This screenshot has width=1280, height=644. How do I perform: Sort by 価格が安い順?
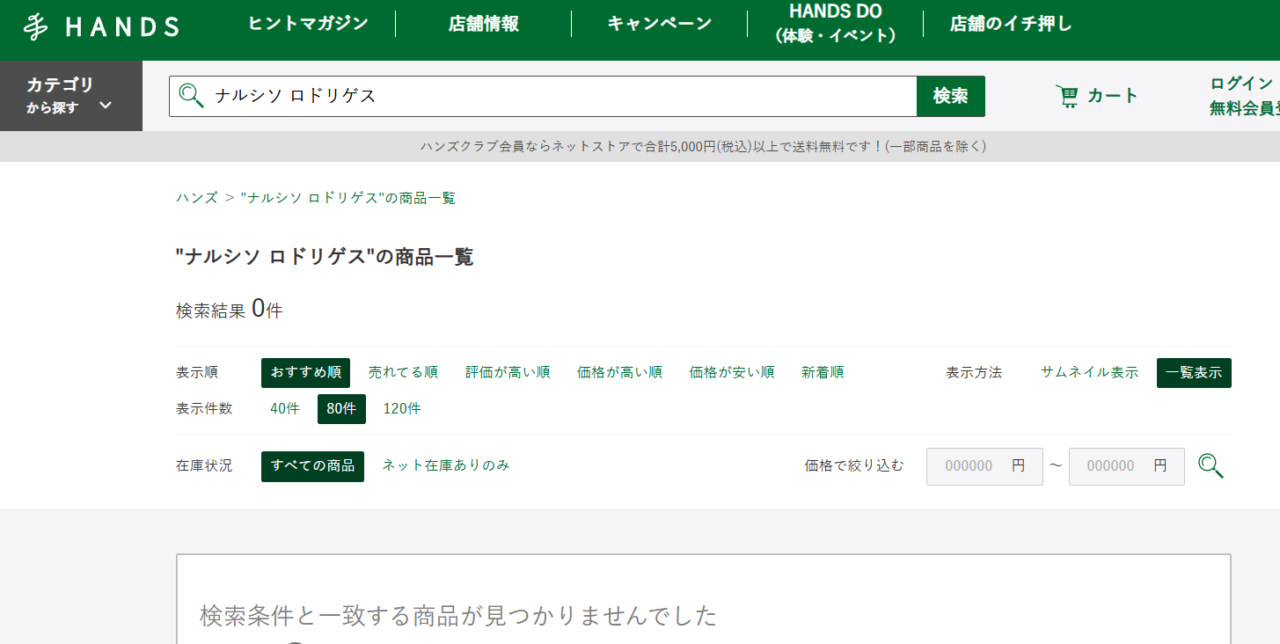[732, 373]
